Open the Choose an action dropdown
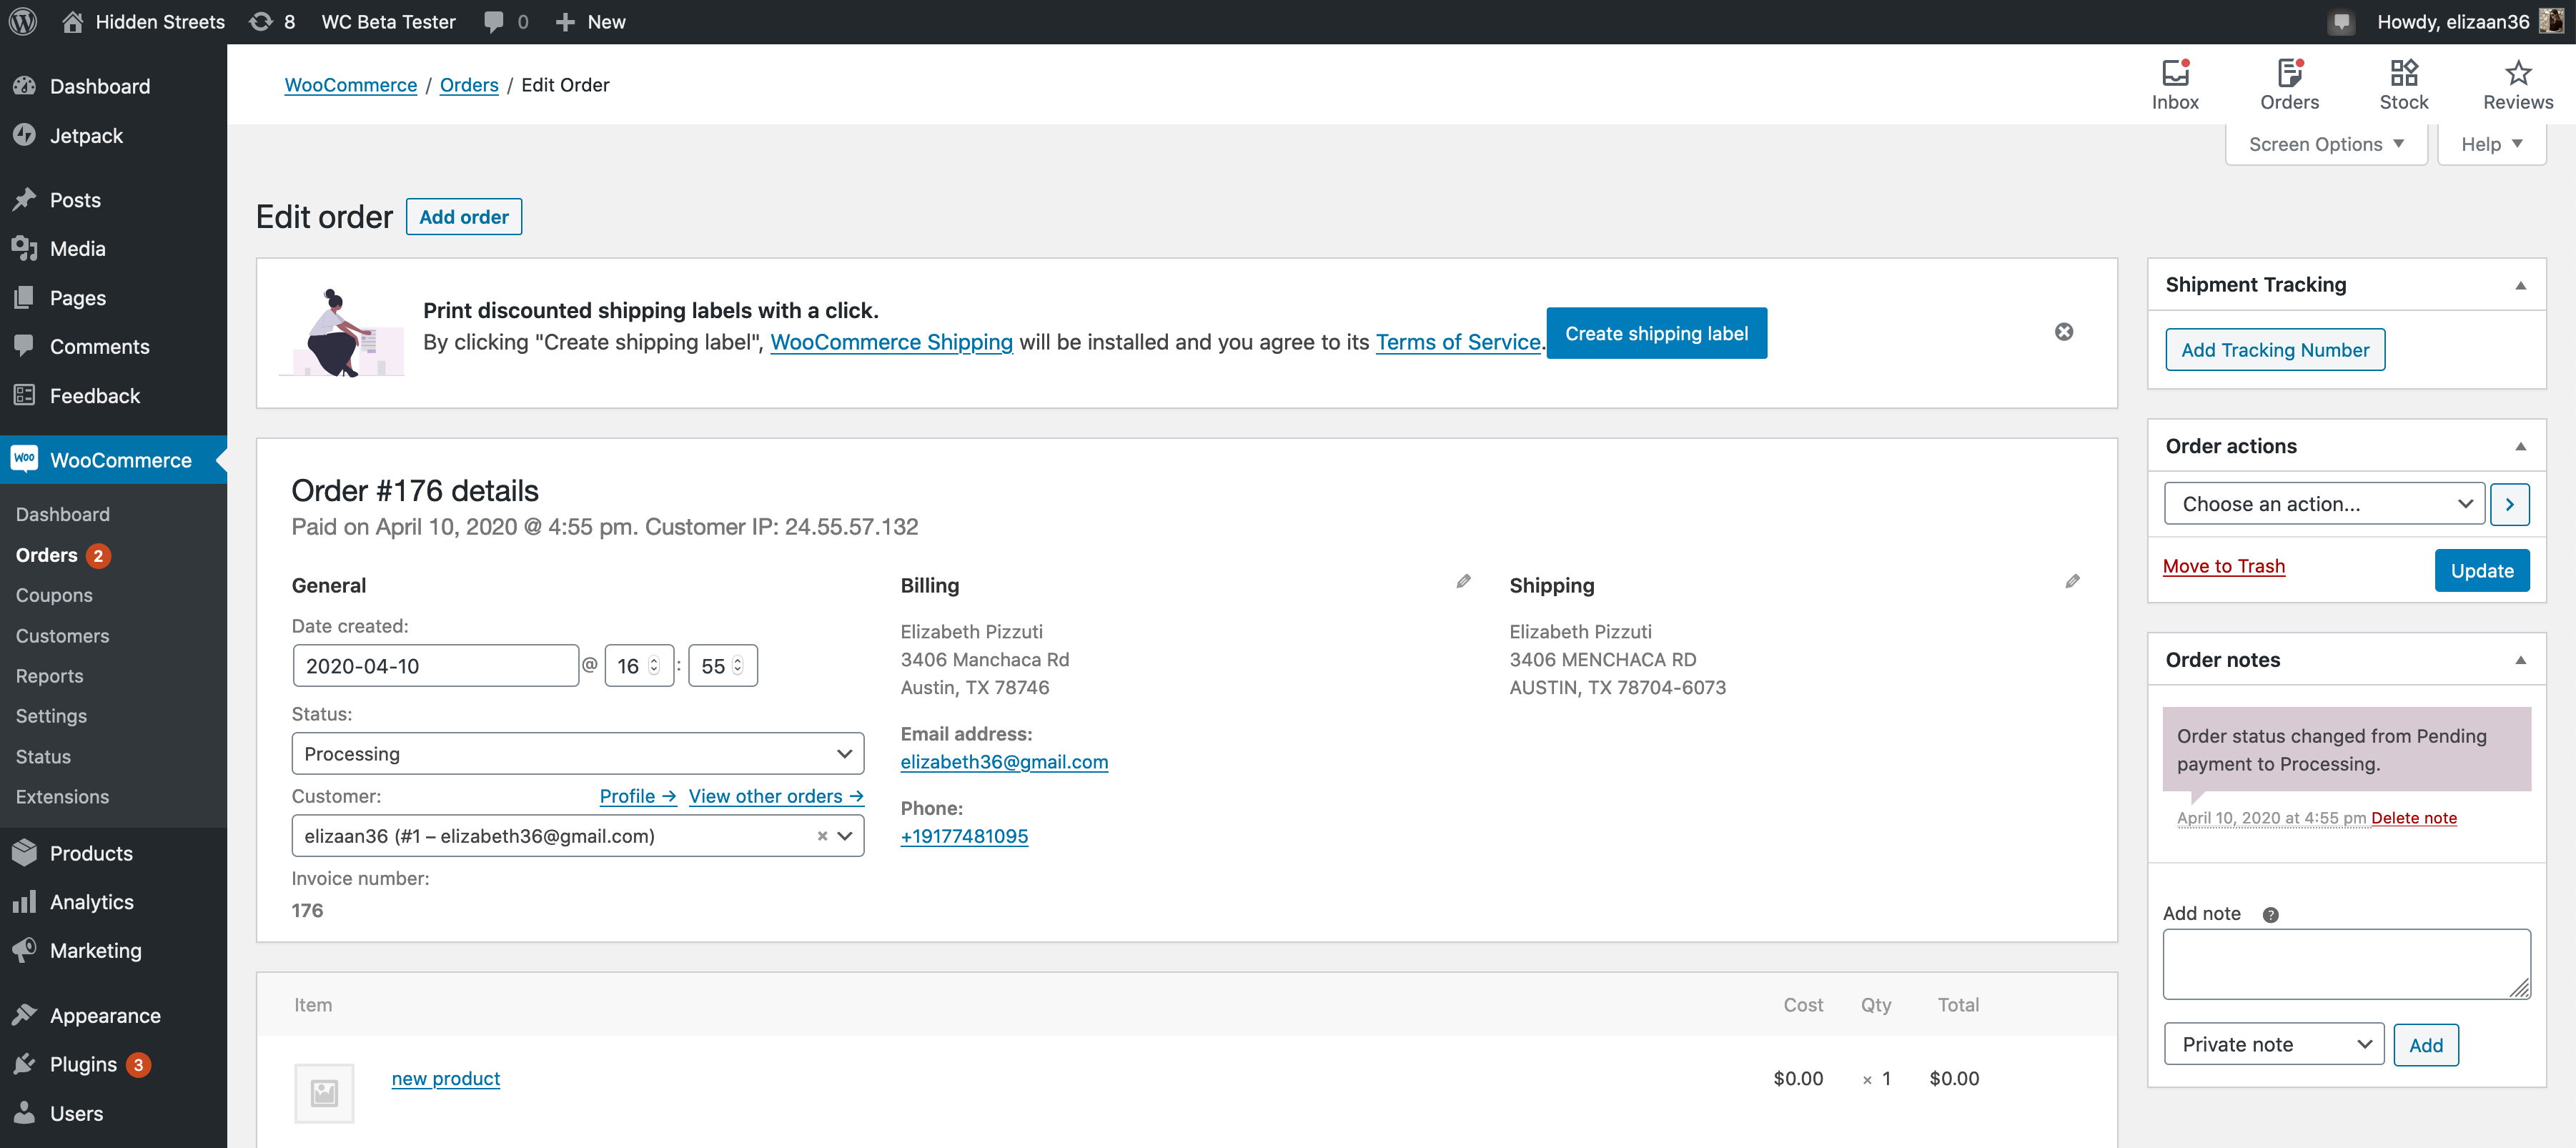The height and width of the screenshot is (1148, 2576). [2323, 504]
